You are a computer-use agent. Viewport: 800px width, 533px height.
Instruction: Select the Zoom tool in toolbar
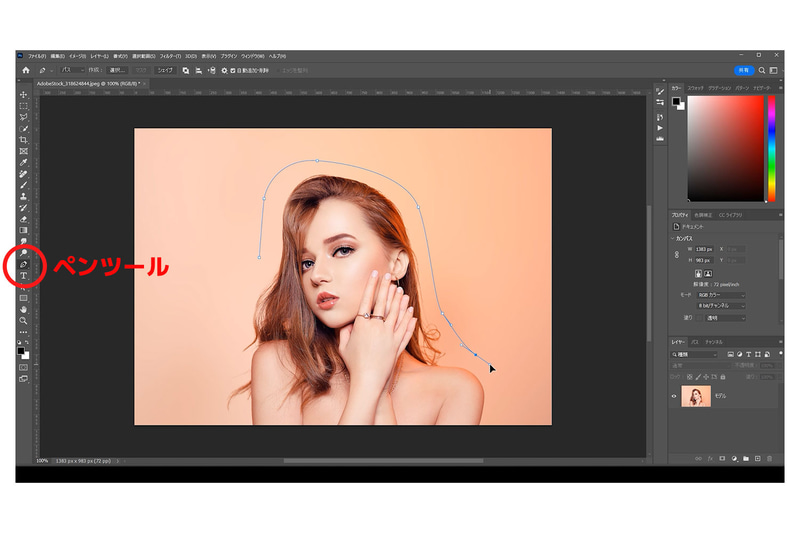click(23, 321)
